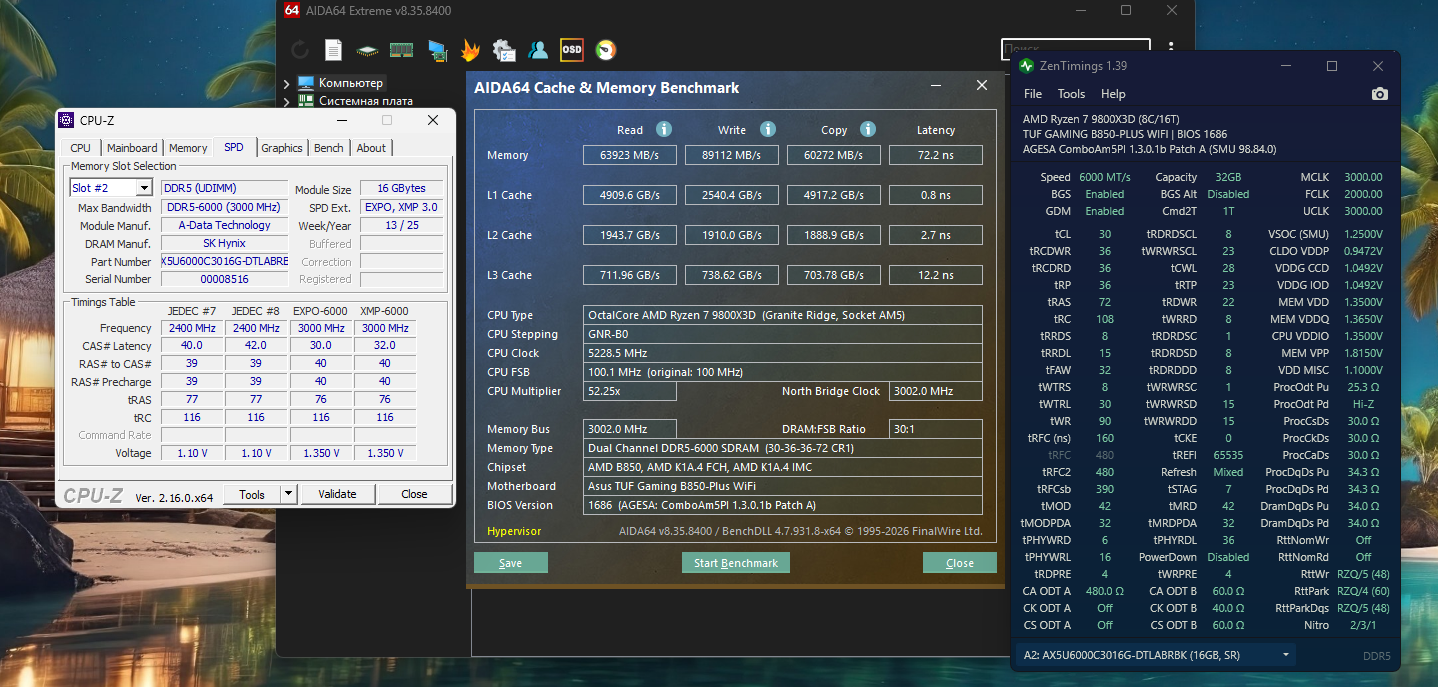Click the Nitro value 2/3/1 in ZenTimings
Image resolution: width=1438 pixels, height=687 pixels.
1362,625
